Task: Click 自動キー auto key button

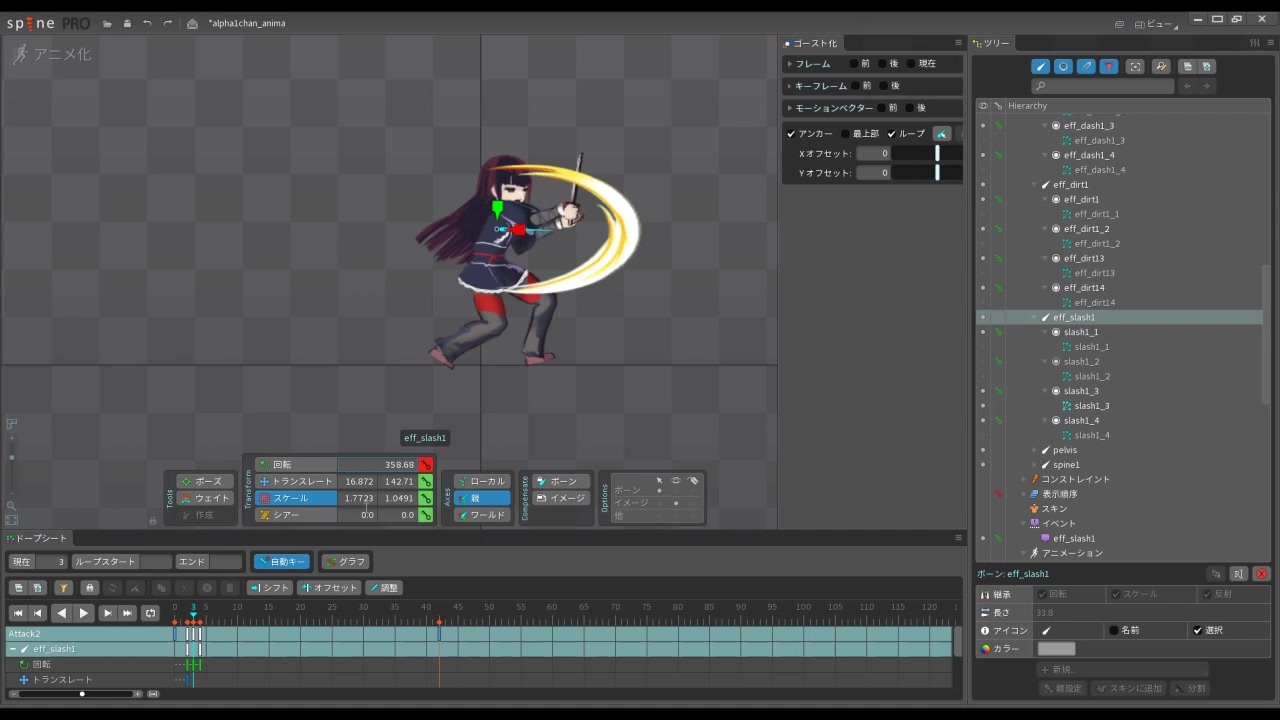Action: click(281, 562)
